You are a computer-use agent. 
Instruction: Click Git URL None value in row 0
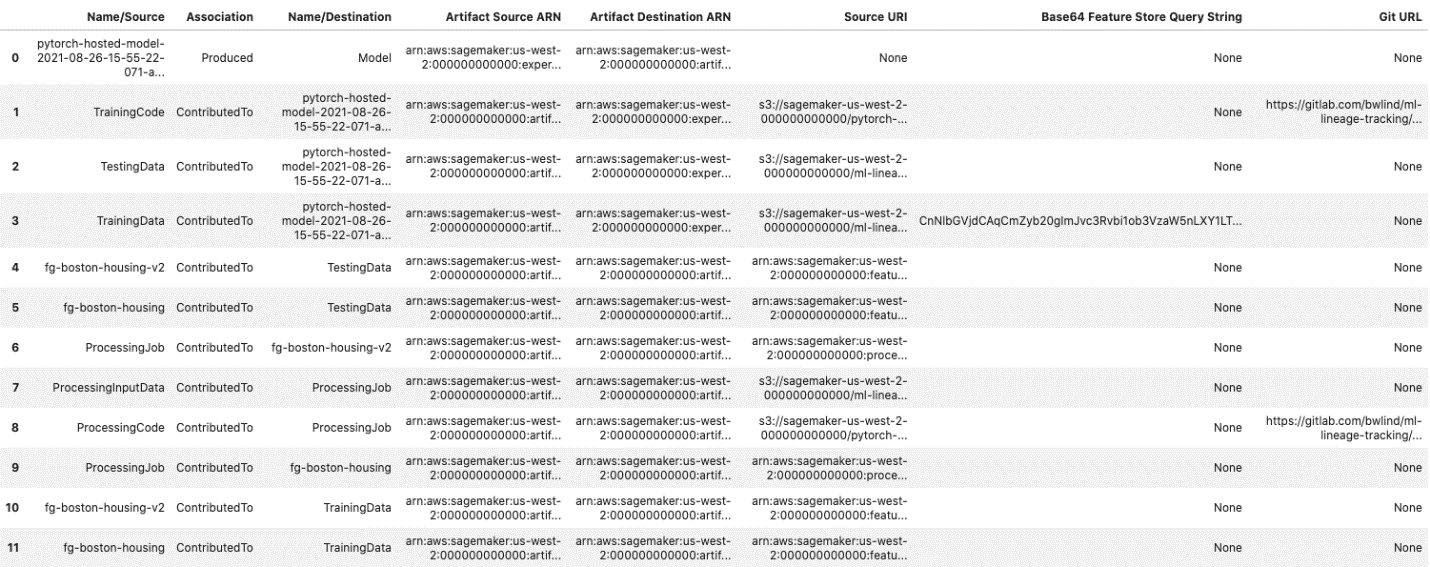(x=1407, y=58)
